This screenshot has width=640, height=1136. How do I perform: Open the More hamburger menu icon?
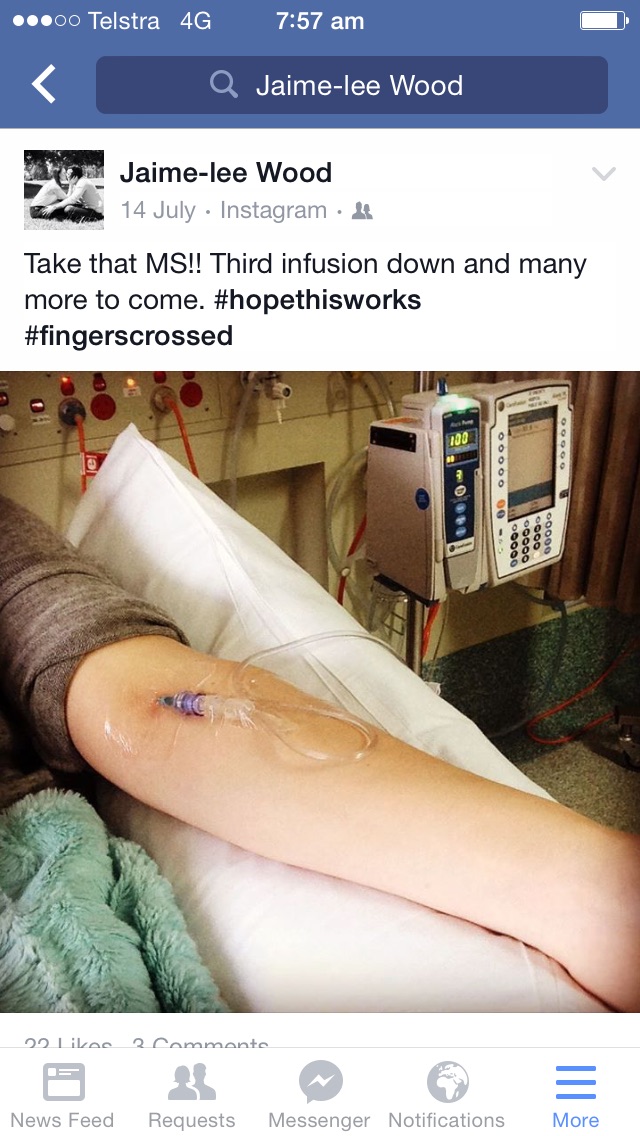pos(575,1082)
